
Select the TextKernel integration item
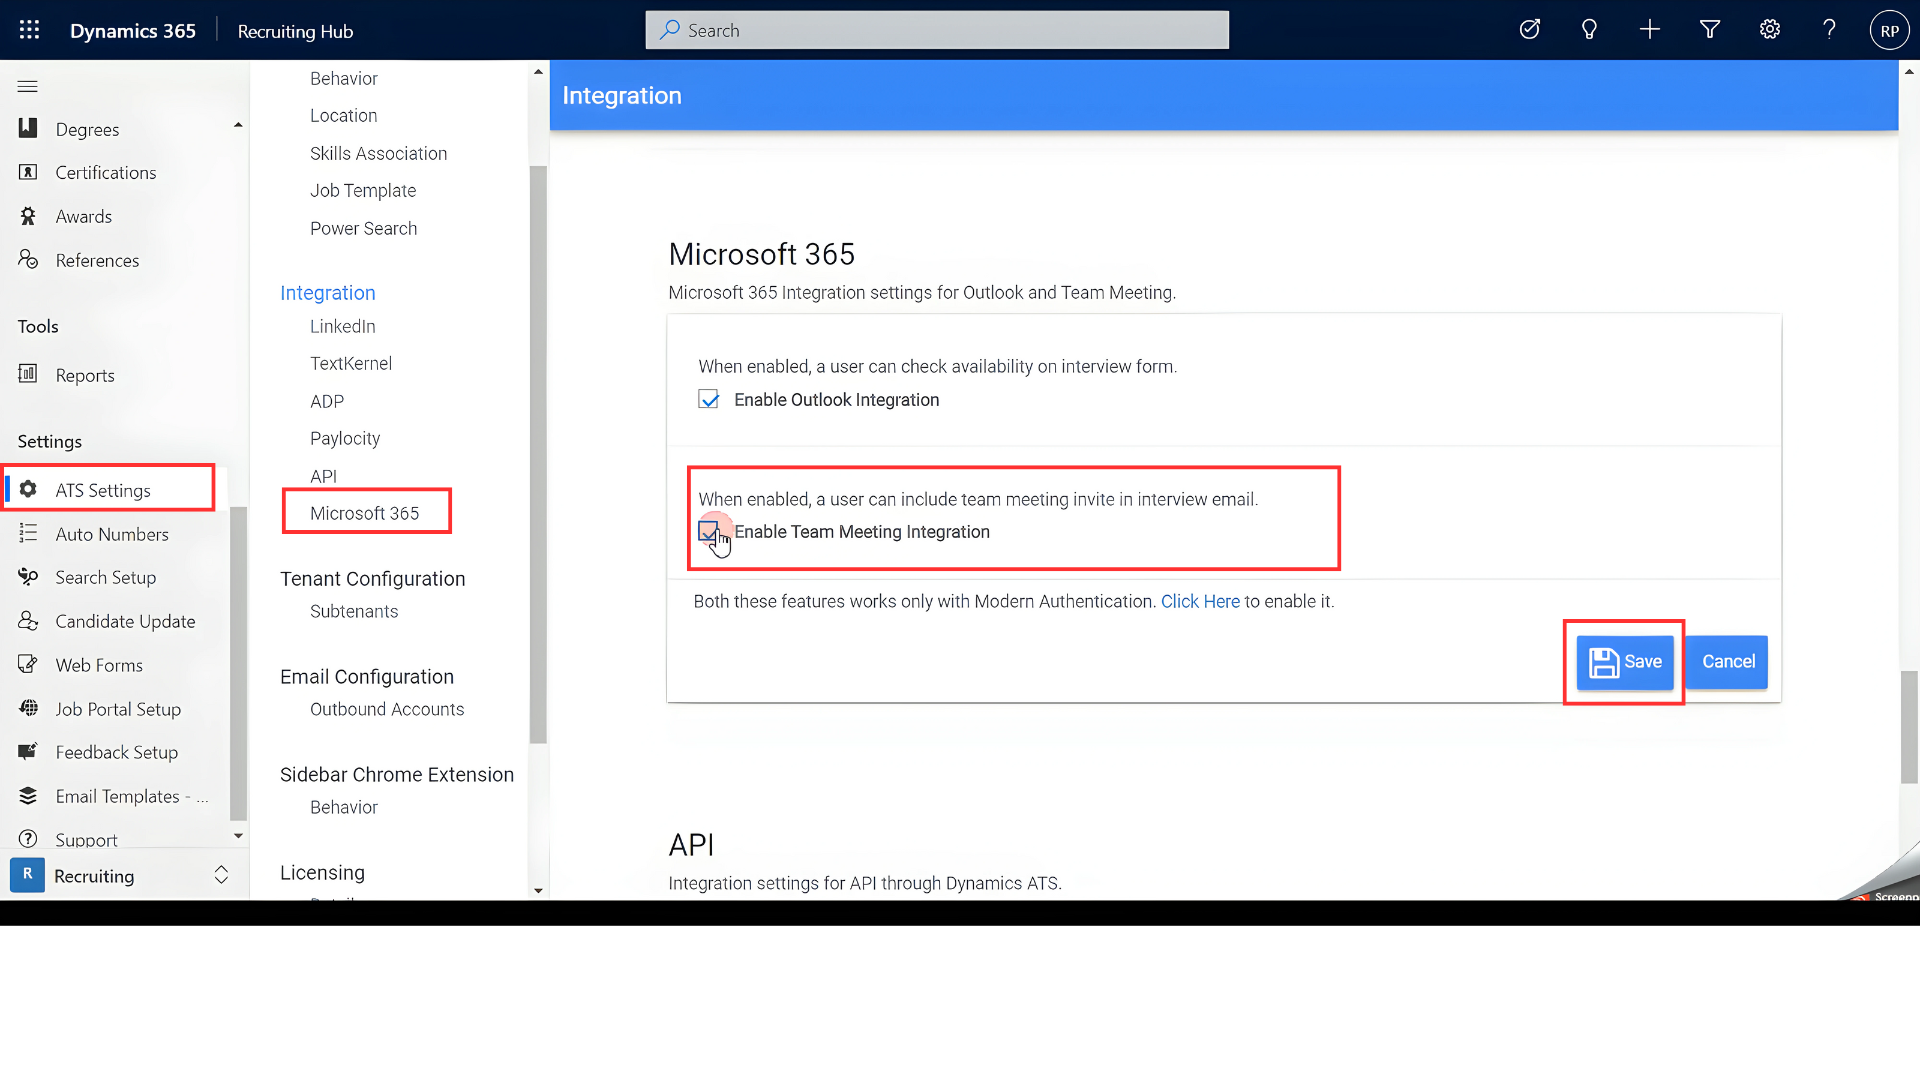(350, 364)
